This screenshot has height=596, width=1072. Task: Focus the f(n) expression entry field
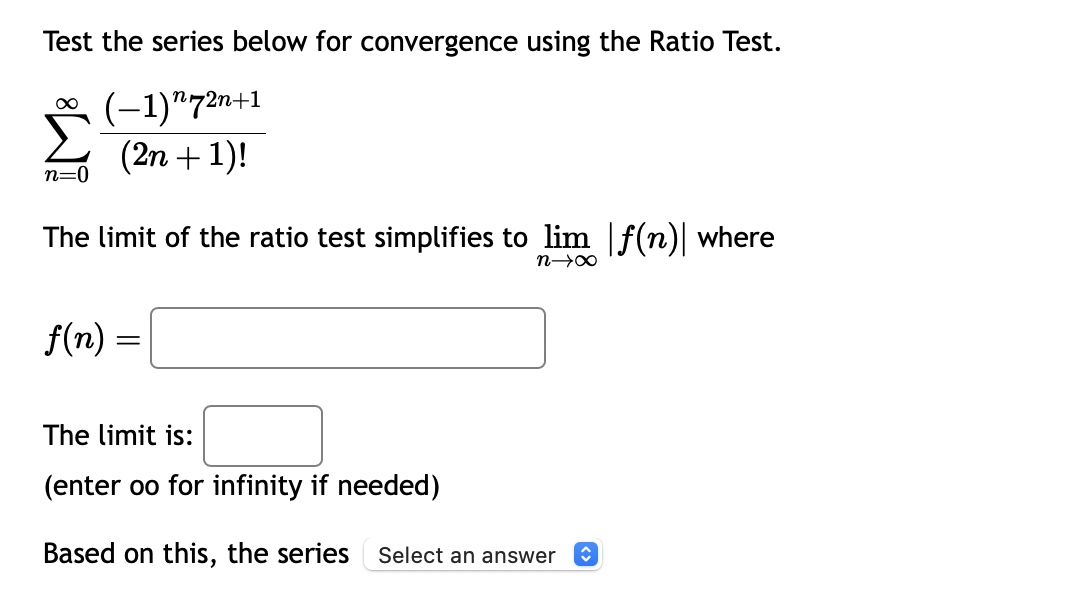347,338
